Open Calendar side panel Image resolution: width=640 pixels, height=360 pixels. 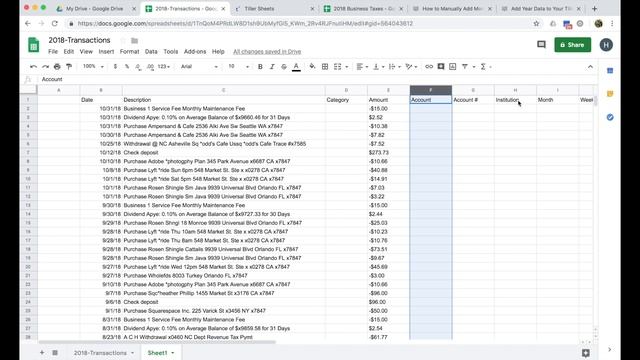610,71
